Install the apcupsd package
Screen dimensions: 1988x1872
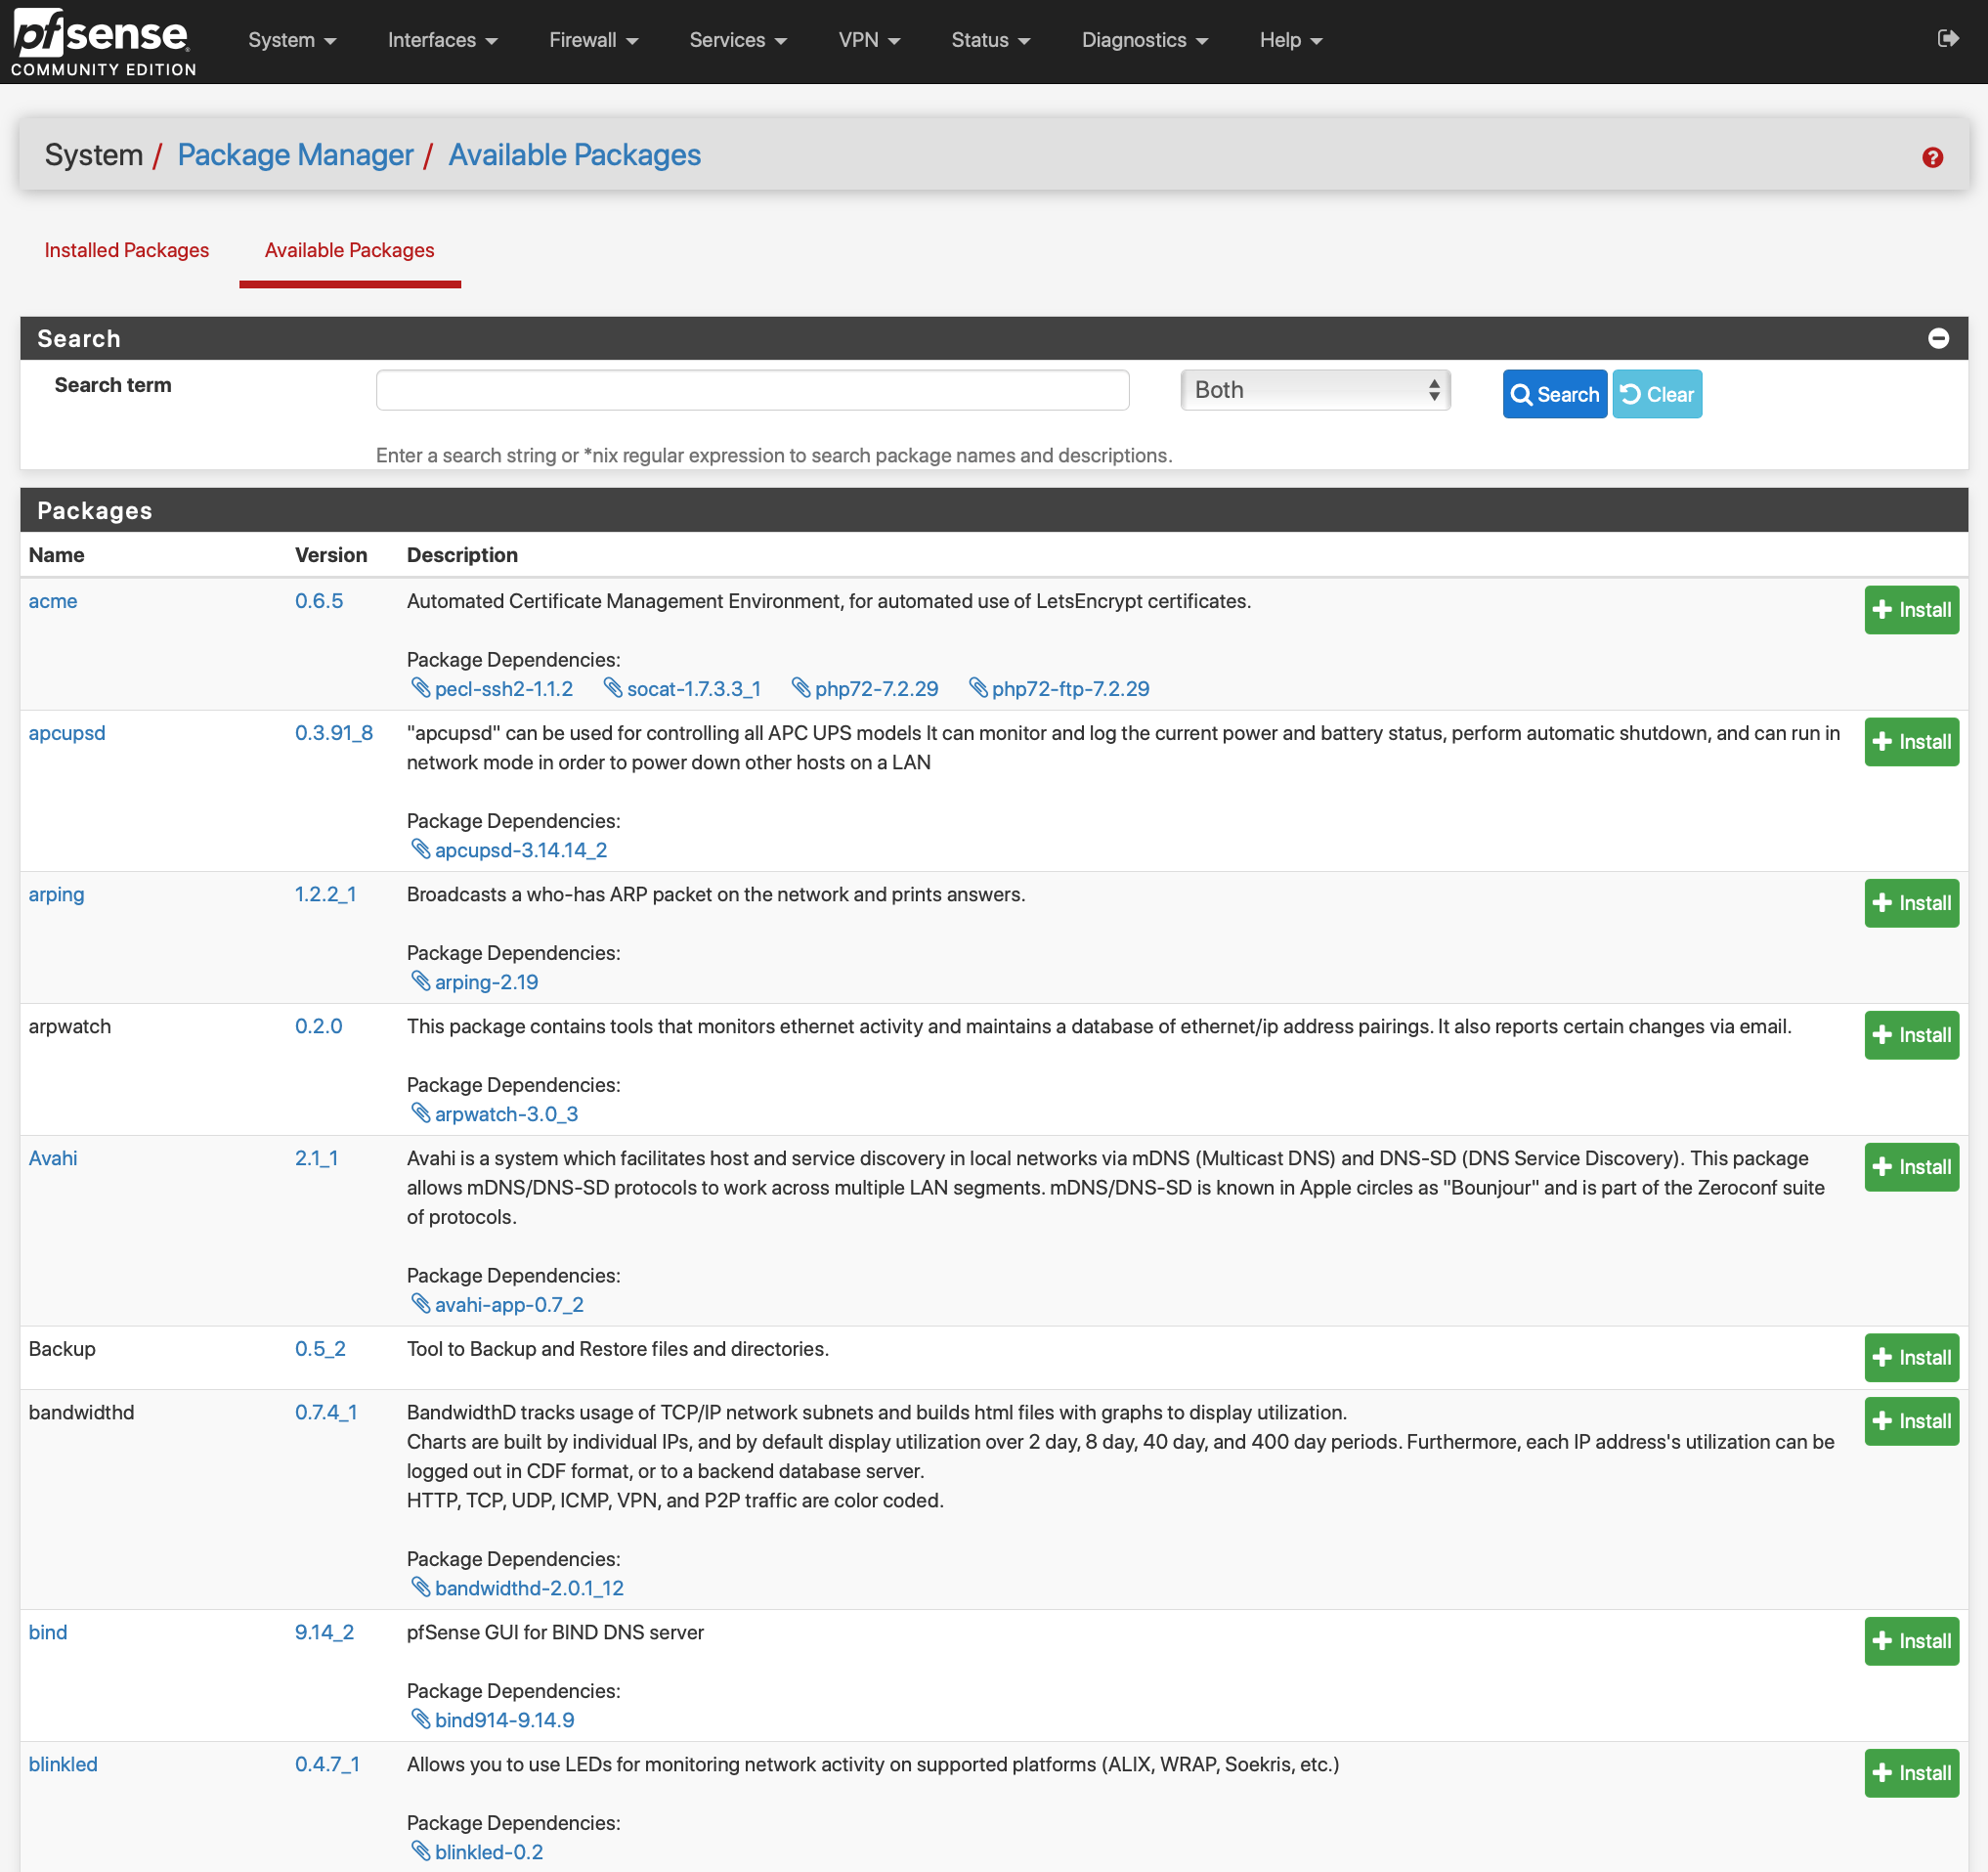pos(1911,742)
